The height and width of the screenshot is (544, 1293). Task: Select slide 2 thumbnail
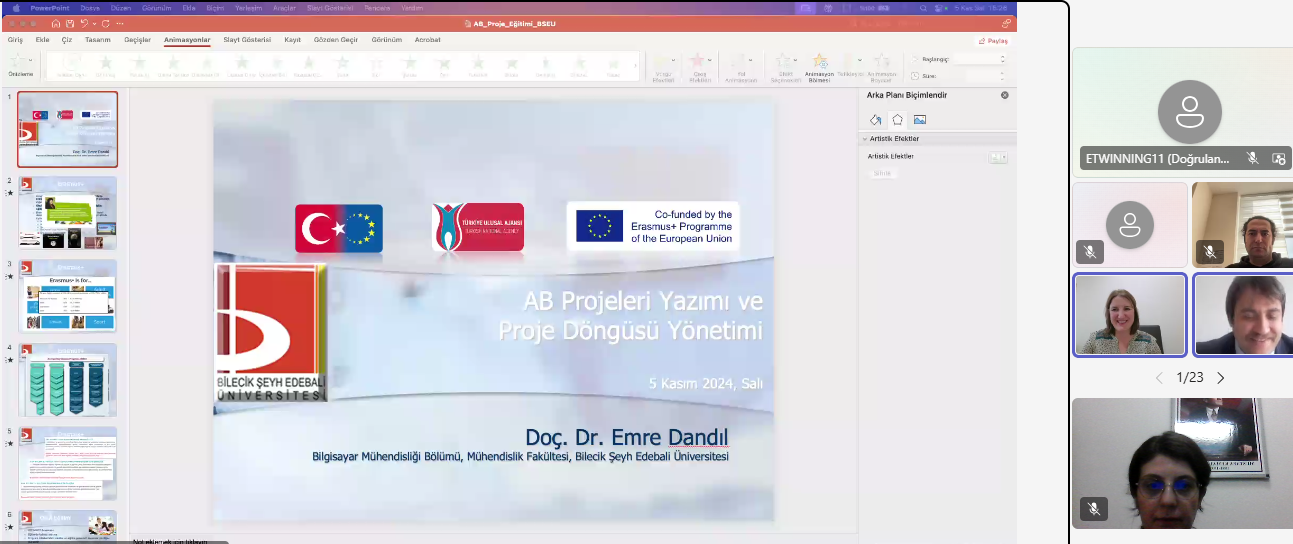67,213
